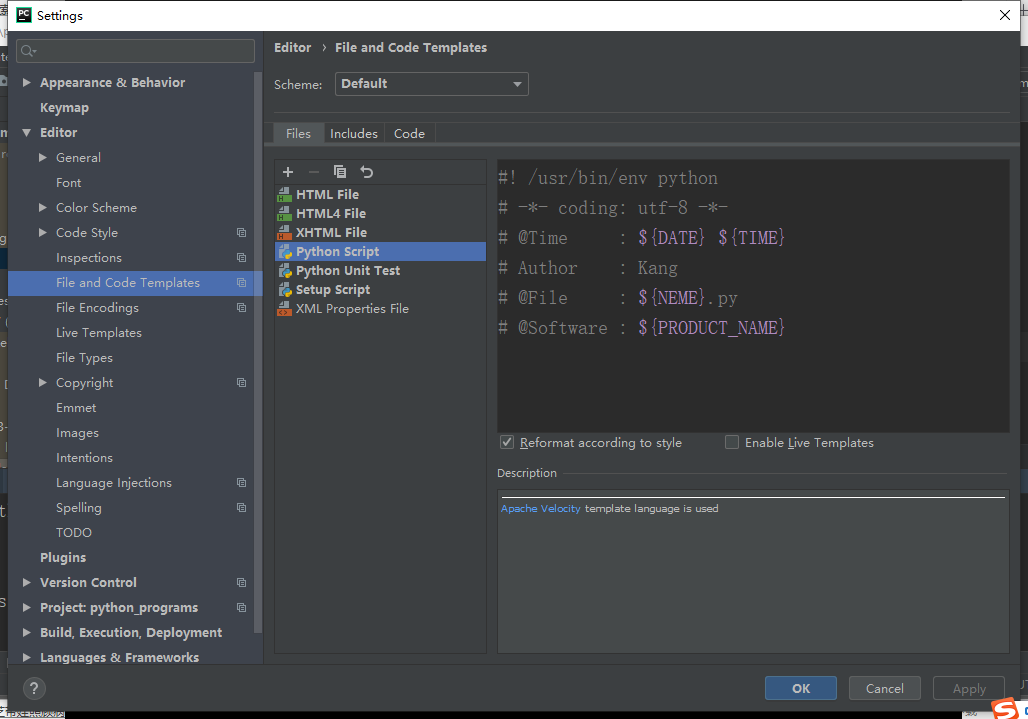Open help with the question mark button
Screen dimensions: 1028x719
click(34, 688)
